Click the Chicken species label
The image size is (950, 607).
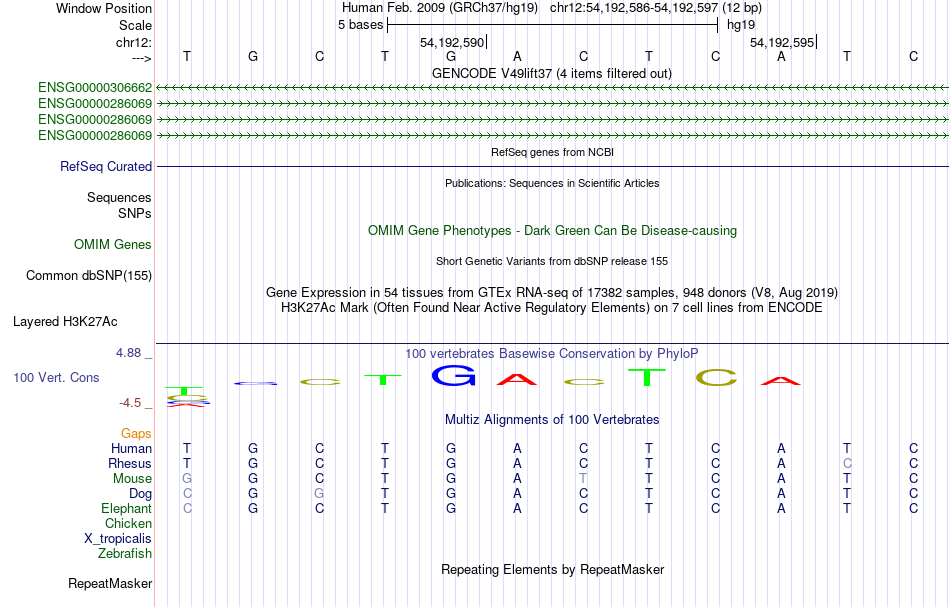[x=128, y=523]
